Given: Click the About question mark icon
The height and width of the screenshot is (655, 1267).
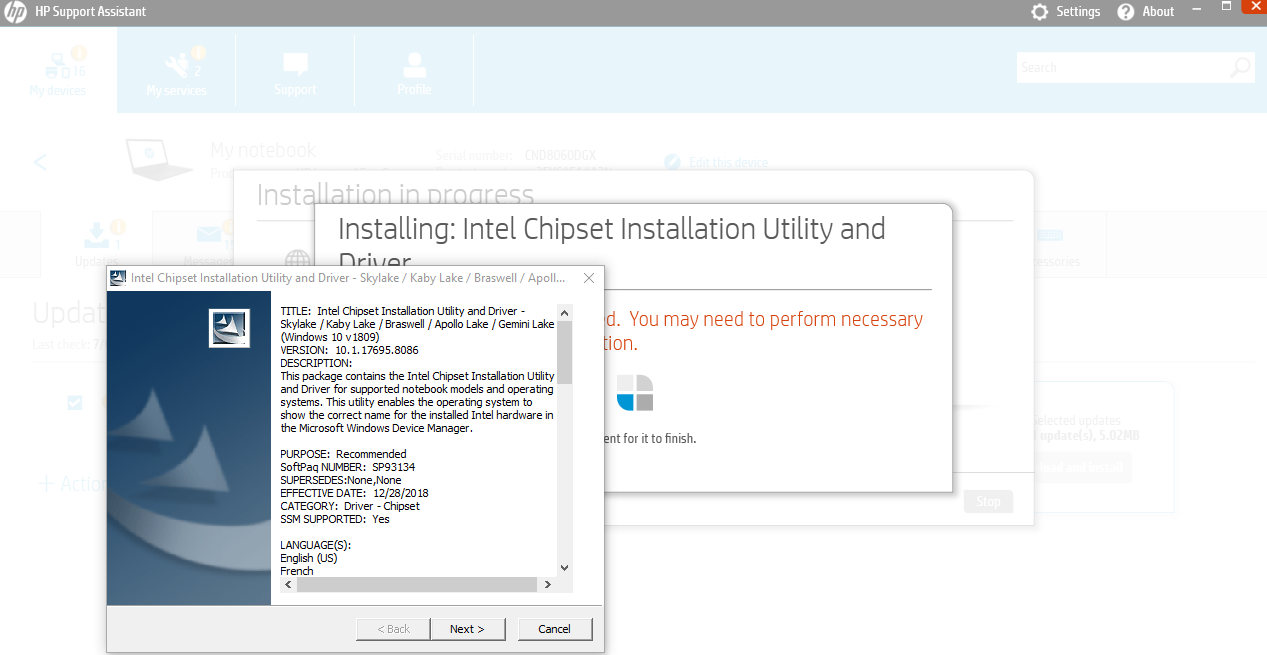Looking at the screenshot, I should [x=1124, y=11].
